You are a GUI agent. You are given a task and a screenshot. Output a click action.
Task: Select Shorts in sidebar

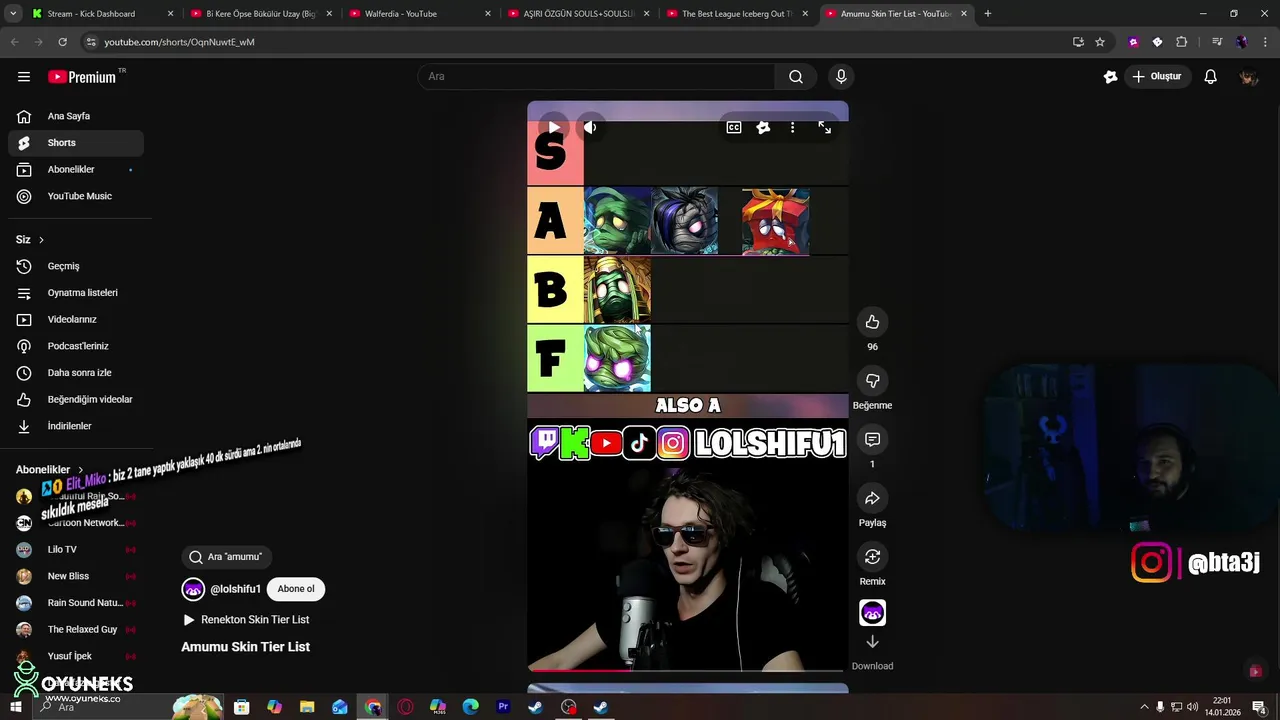76,143
